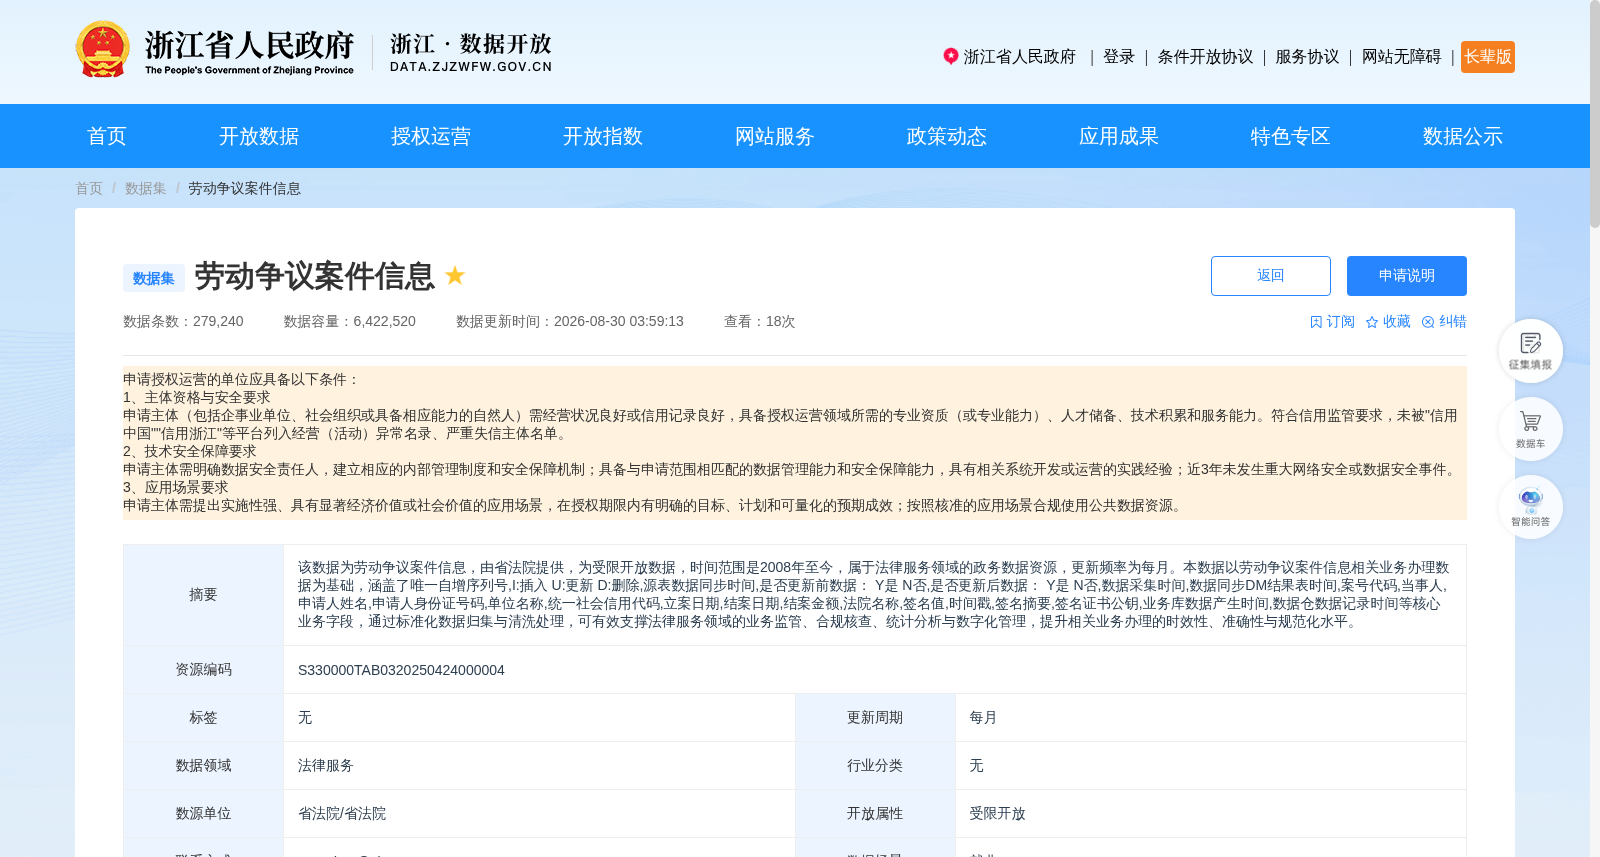Click the 申请说明 button

tap(1407, 276)
